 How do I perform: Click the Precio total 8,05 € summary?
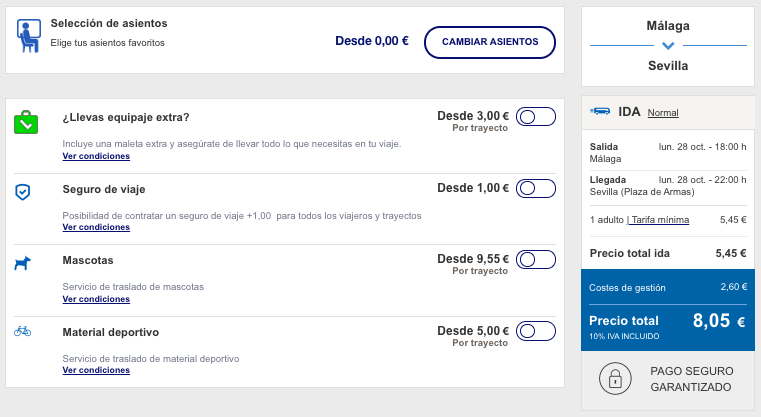[x=668, y=326]
